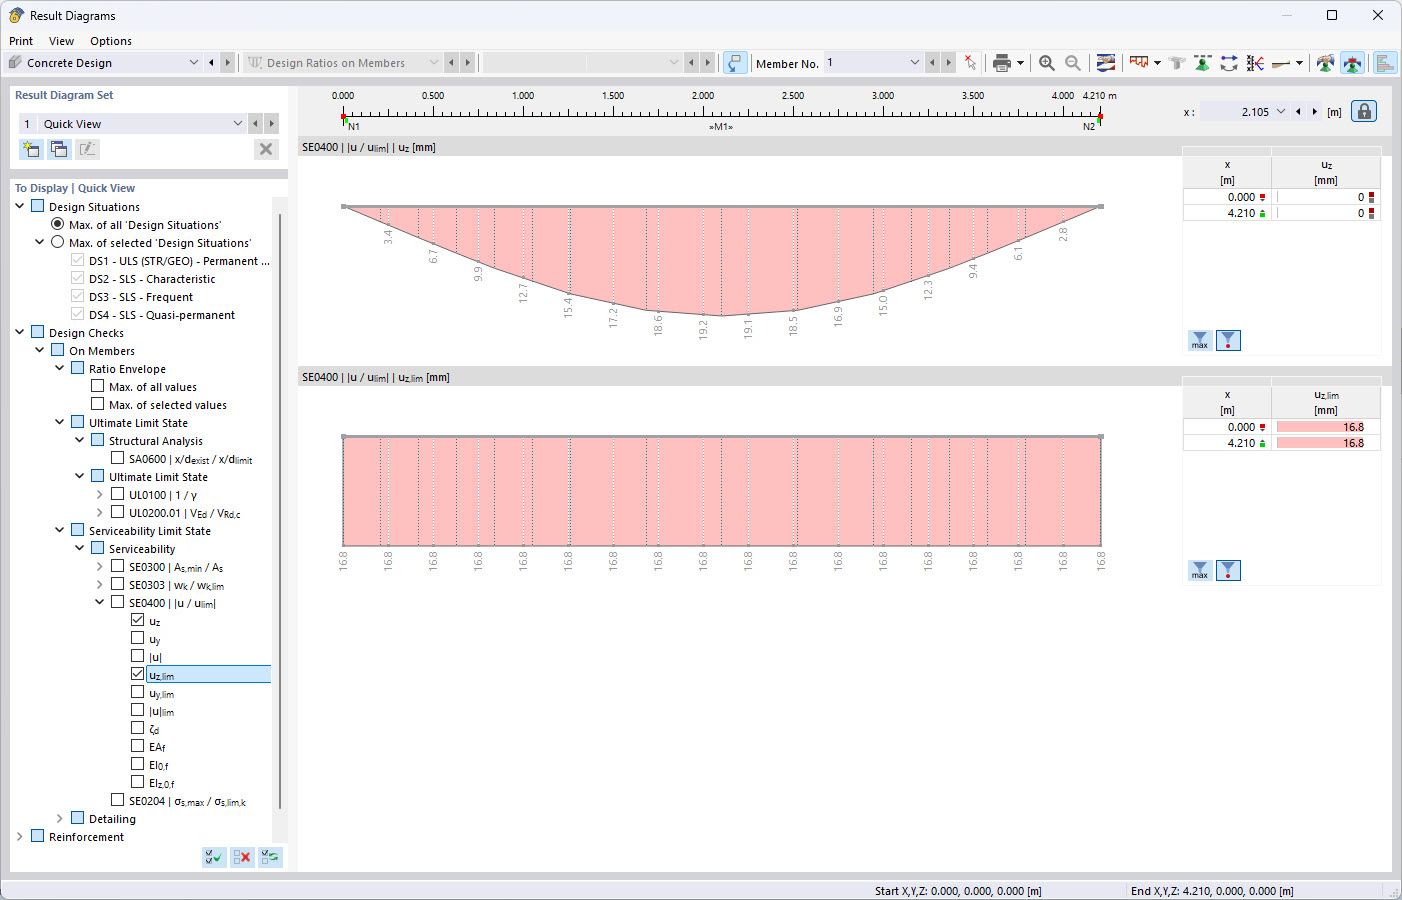Click the copy result diagram set icon
Image resolution: width=1402 pixels, height=900 pixels.
pyautogui.click(x=59, y=149)
